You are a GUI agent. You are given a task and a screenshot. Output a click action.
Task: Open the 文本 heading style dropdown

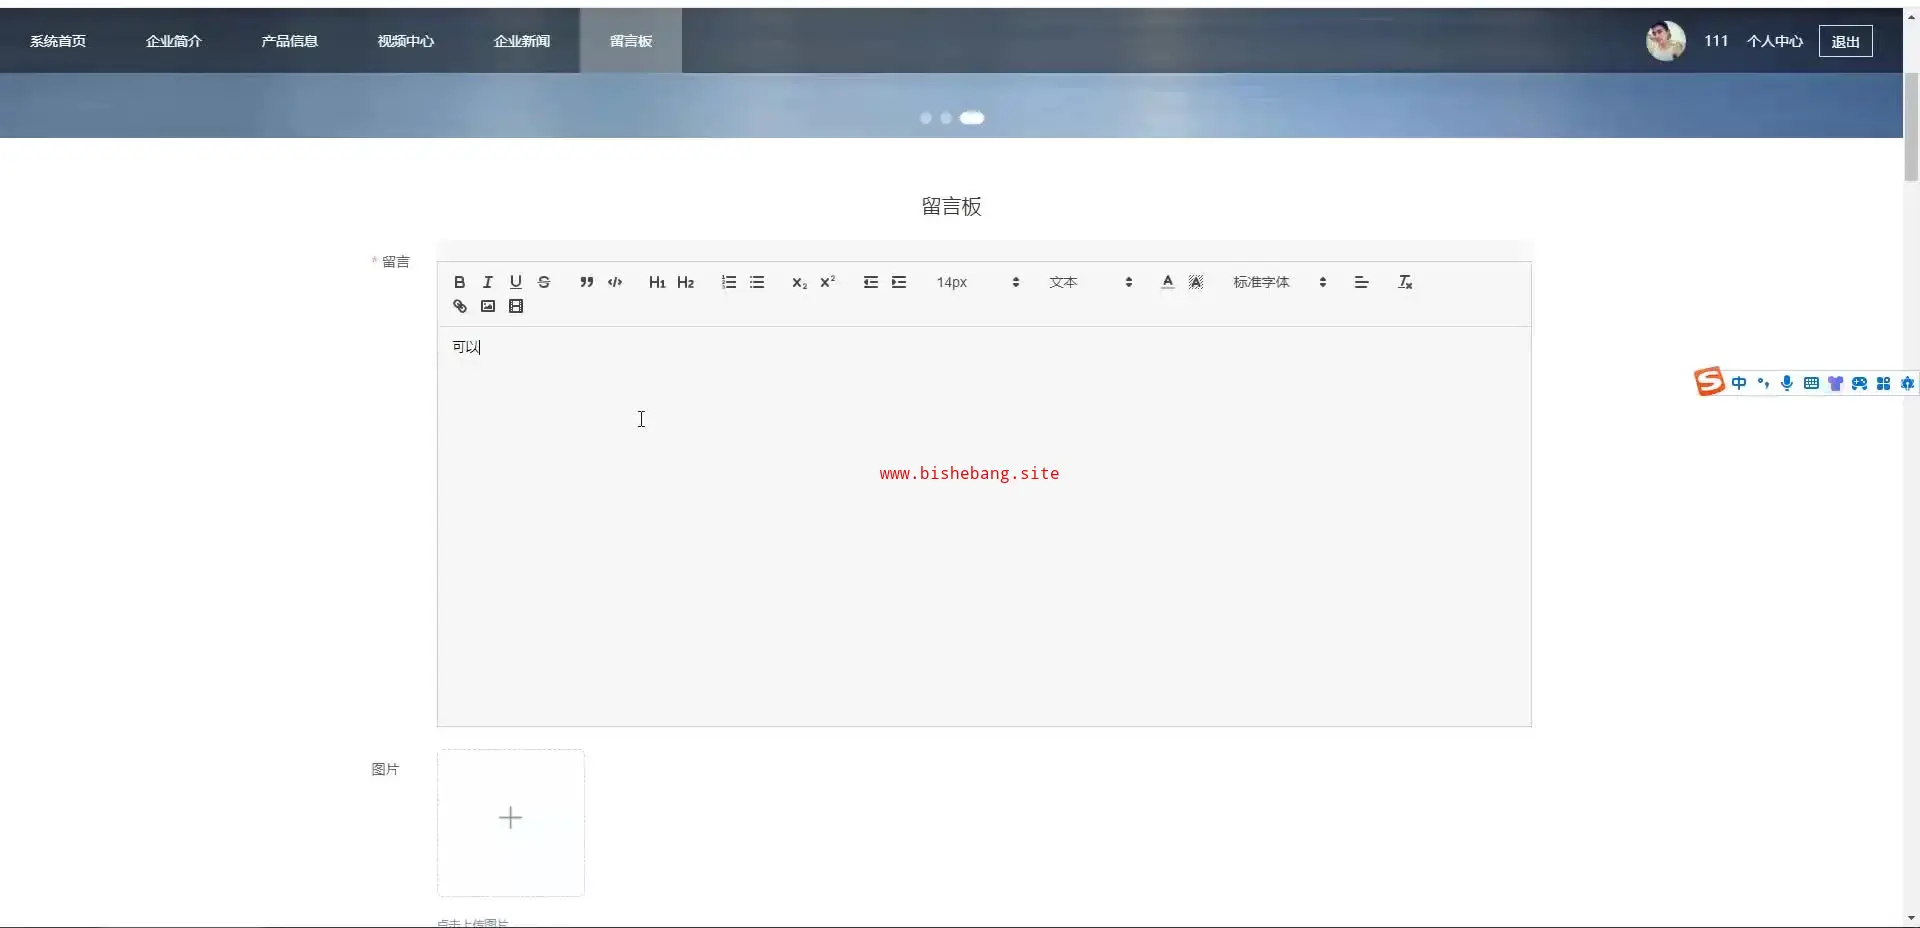click(1091, 282)
